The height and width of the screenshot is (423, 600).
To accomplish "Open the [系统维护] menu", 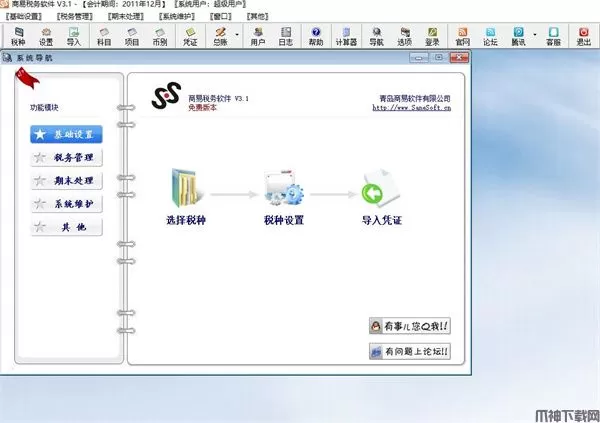I will coord(177,16).
